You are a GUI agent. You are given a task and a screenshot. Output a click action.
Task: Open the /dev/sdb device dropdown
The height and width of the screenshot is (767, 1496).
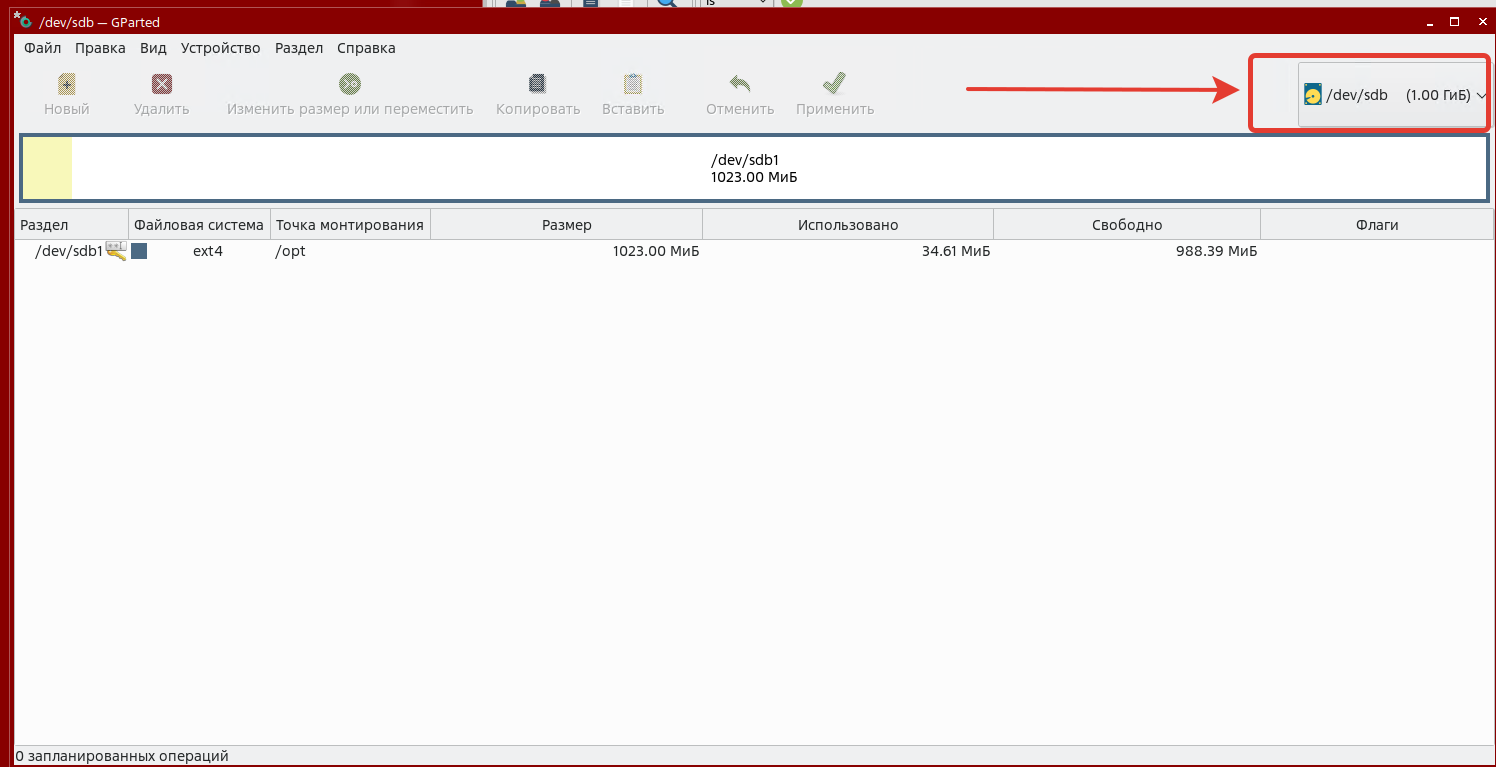[1392, 95]
